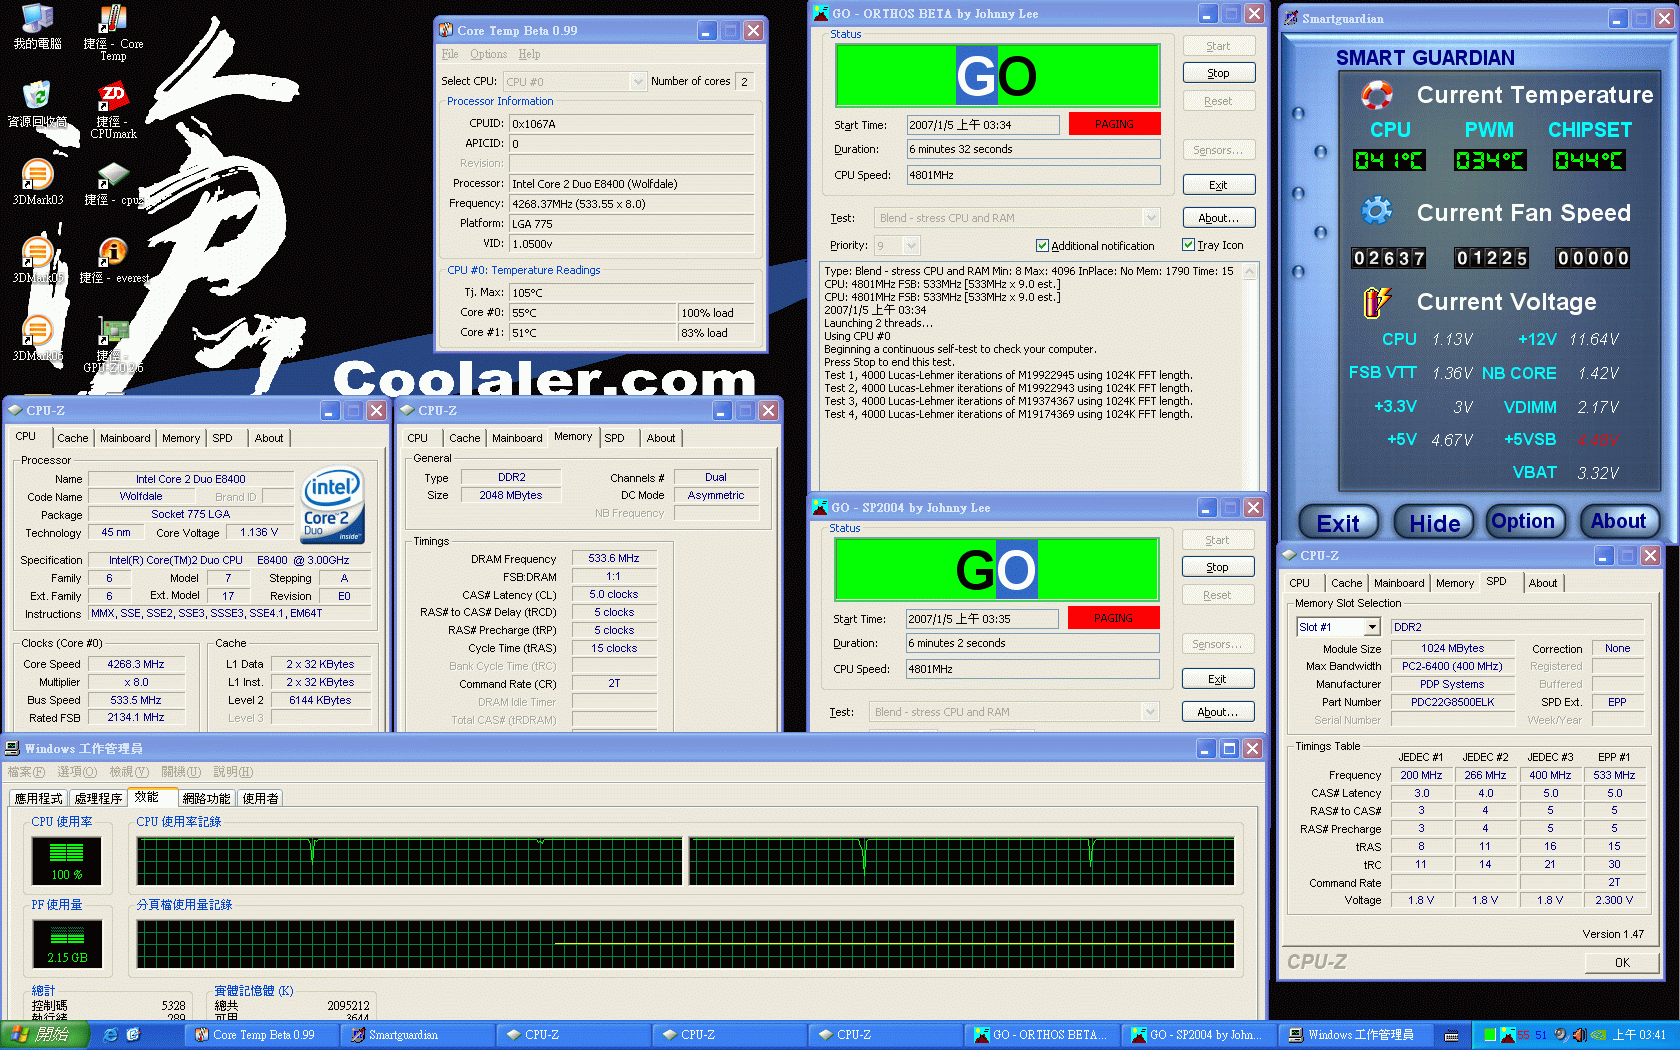Screen dimensions: 1680x1050
Task: Open the Help menu in Core Temp
Action: click(529, 54)
